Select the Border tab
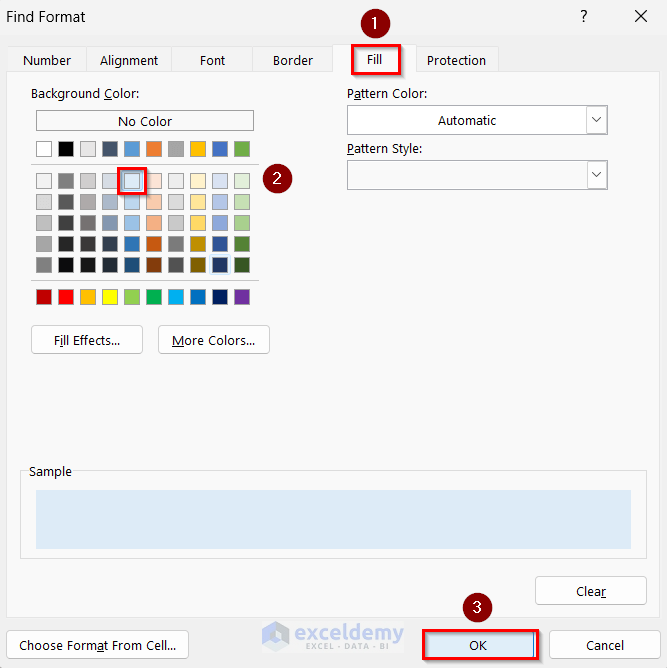 point(293,60)
